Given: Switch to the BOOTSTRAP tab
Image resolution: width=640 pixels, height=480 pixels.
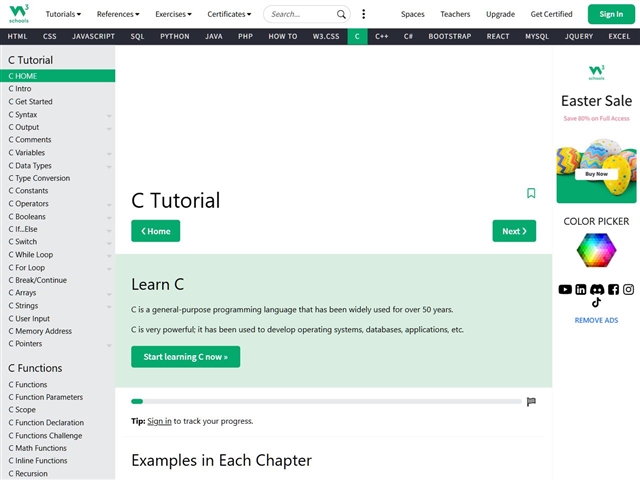Looking at the screenshot, I should point(449,36).
